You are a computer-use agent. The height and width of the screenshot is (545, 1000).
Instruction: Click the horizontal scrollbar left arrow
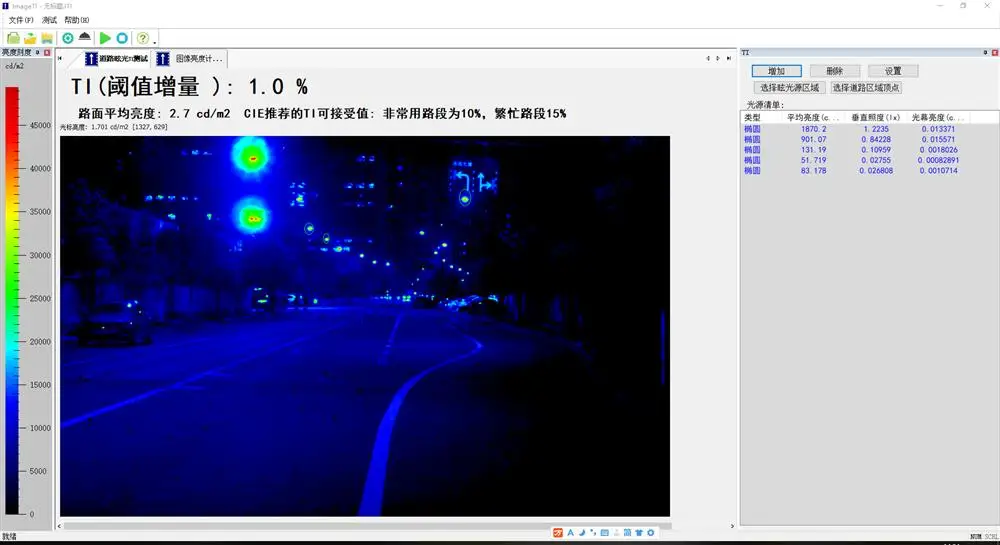[x=59, y=527]
